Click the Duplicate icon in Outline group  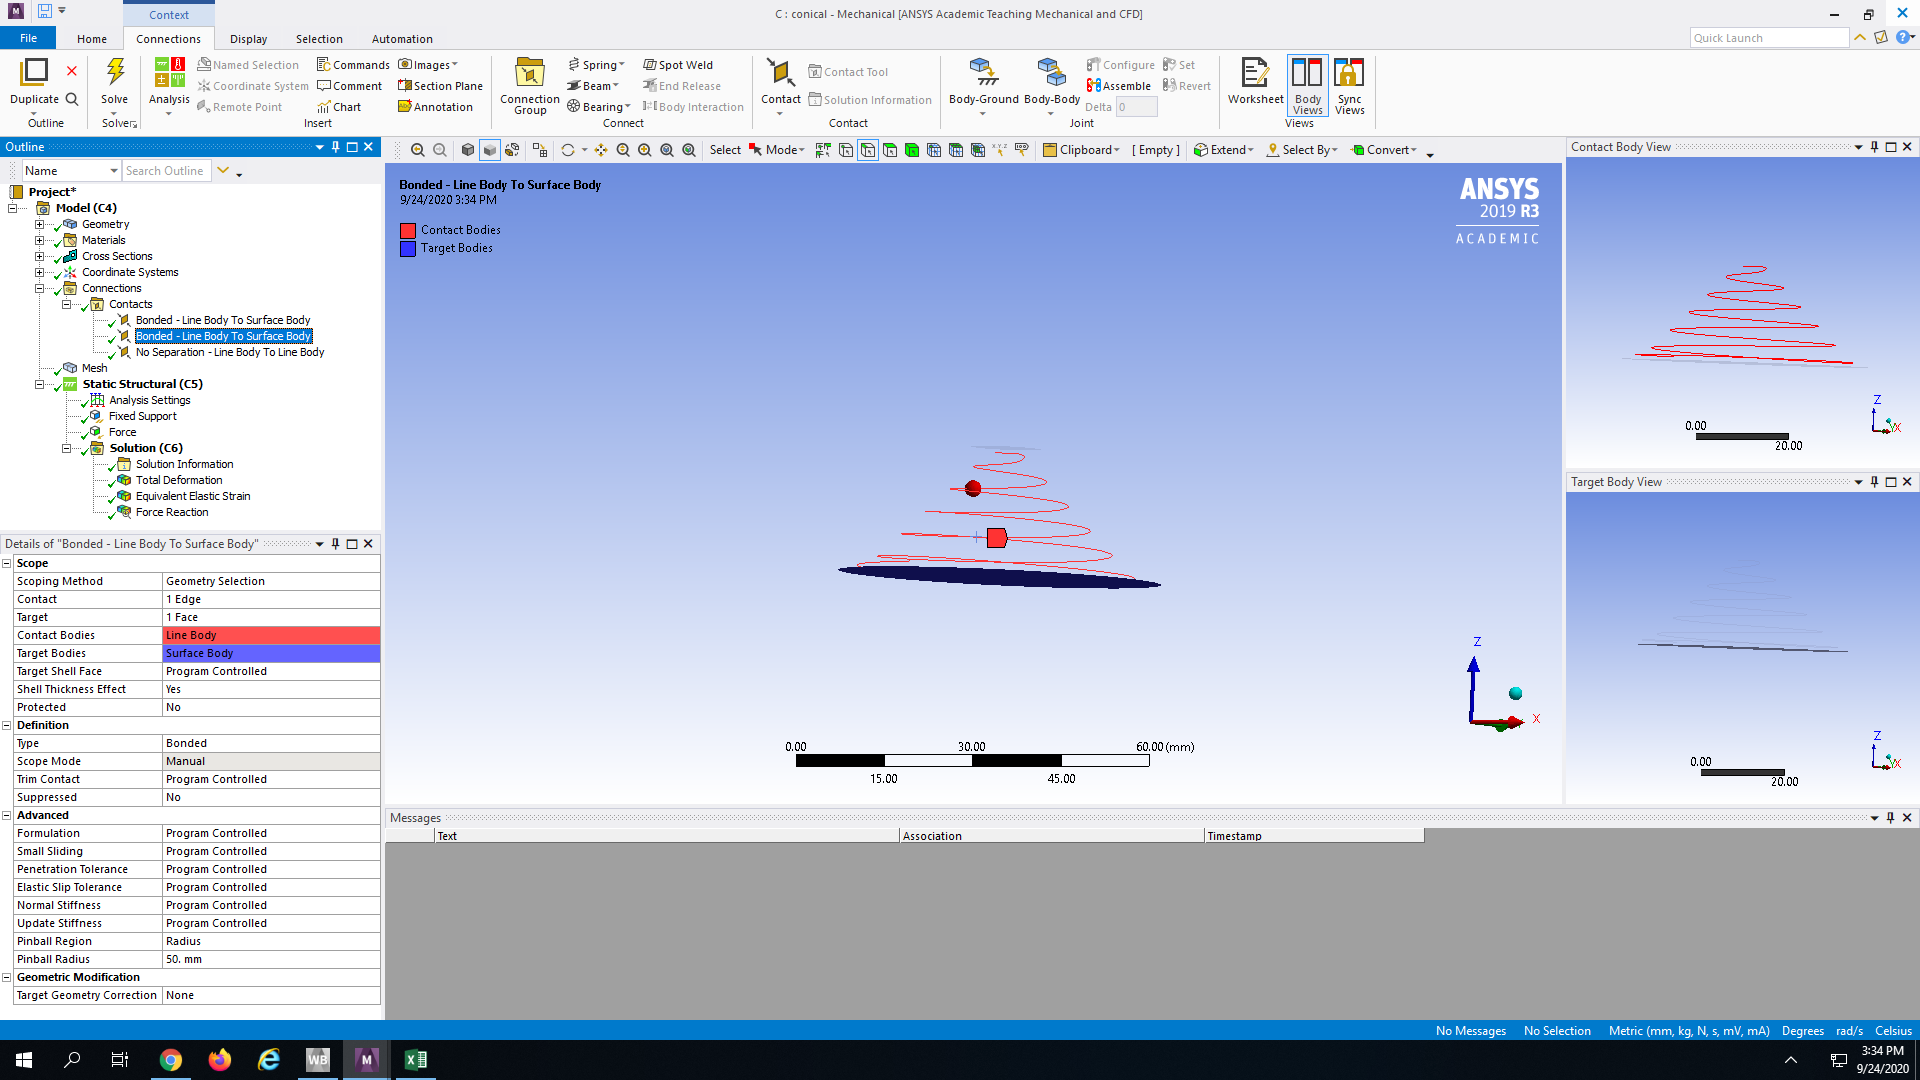tap(34, 72)
